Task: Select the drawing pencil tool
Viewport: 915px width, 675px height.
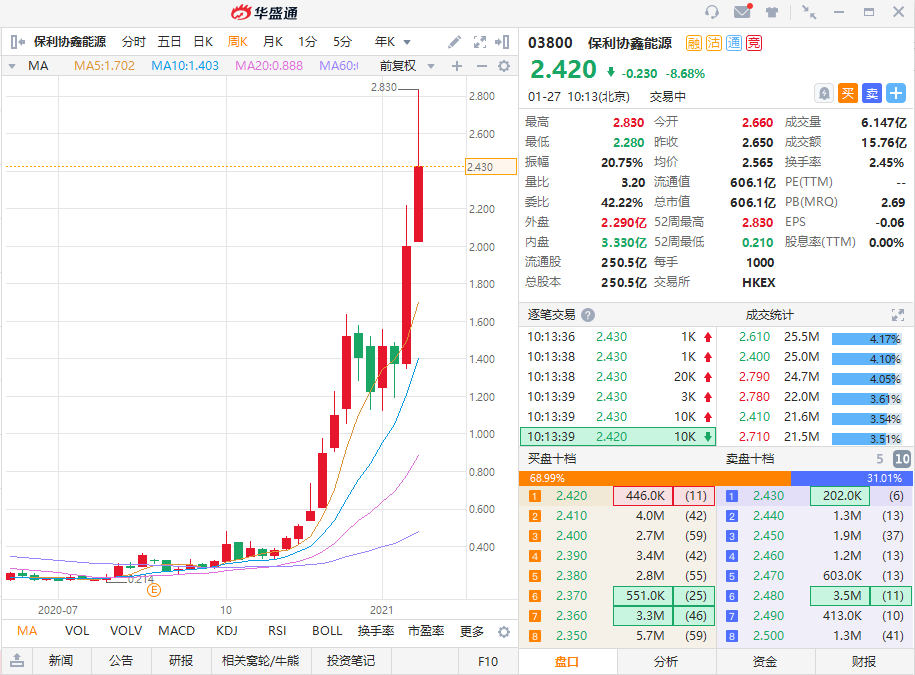Action: point(454,42)
